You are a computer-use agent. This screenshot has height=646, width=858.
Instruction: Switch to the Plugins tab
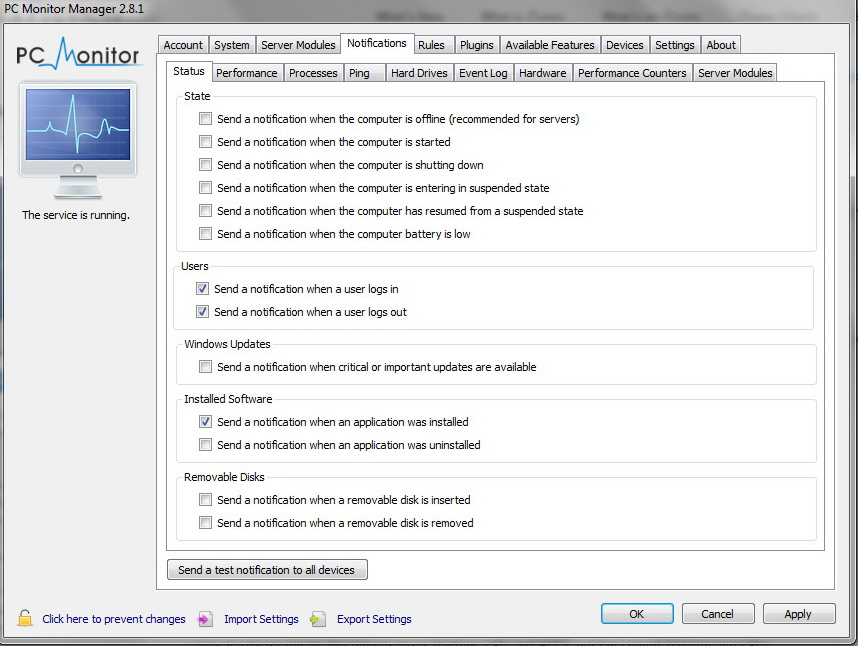477,45
